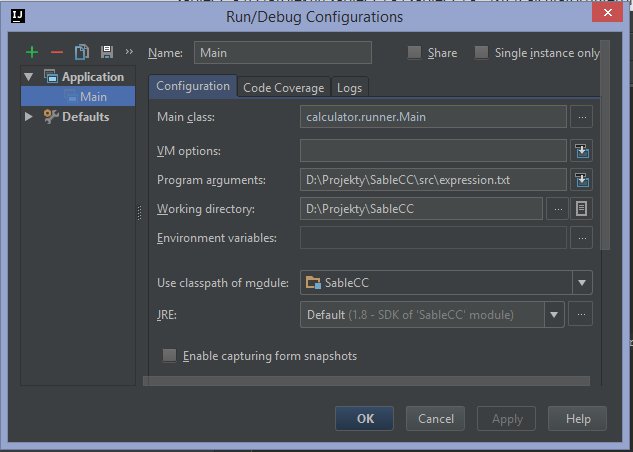Browse Working directory ellipsis button
The image size is (633, 452).
558,209
